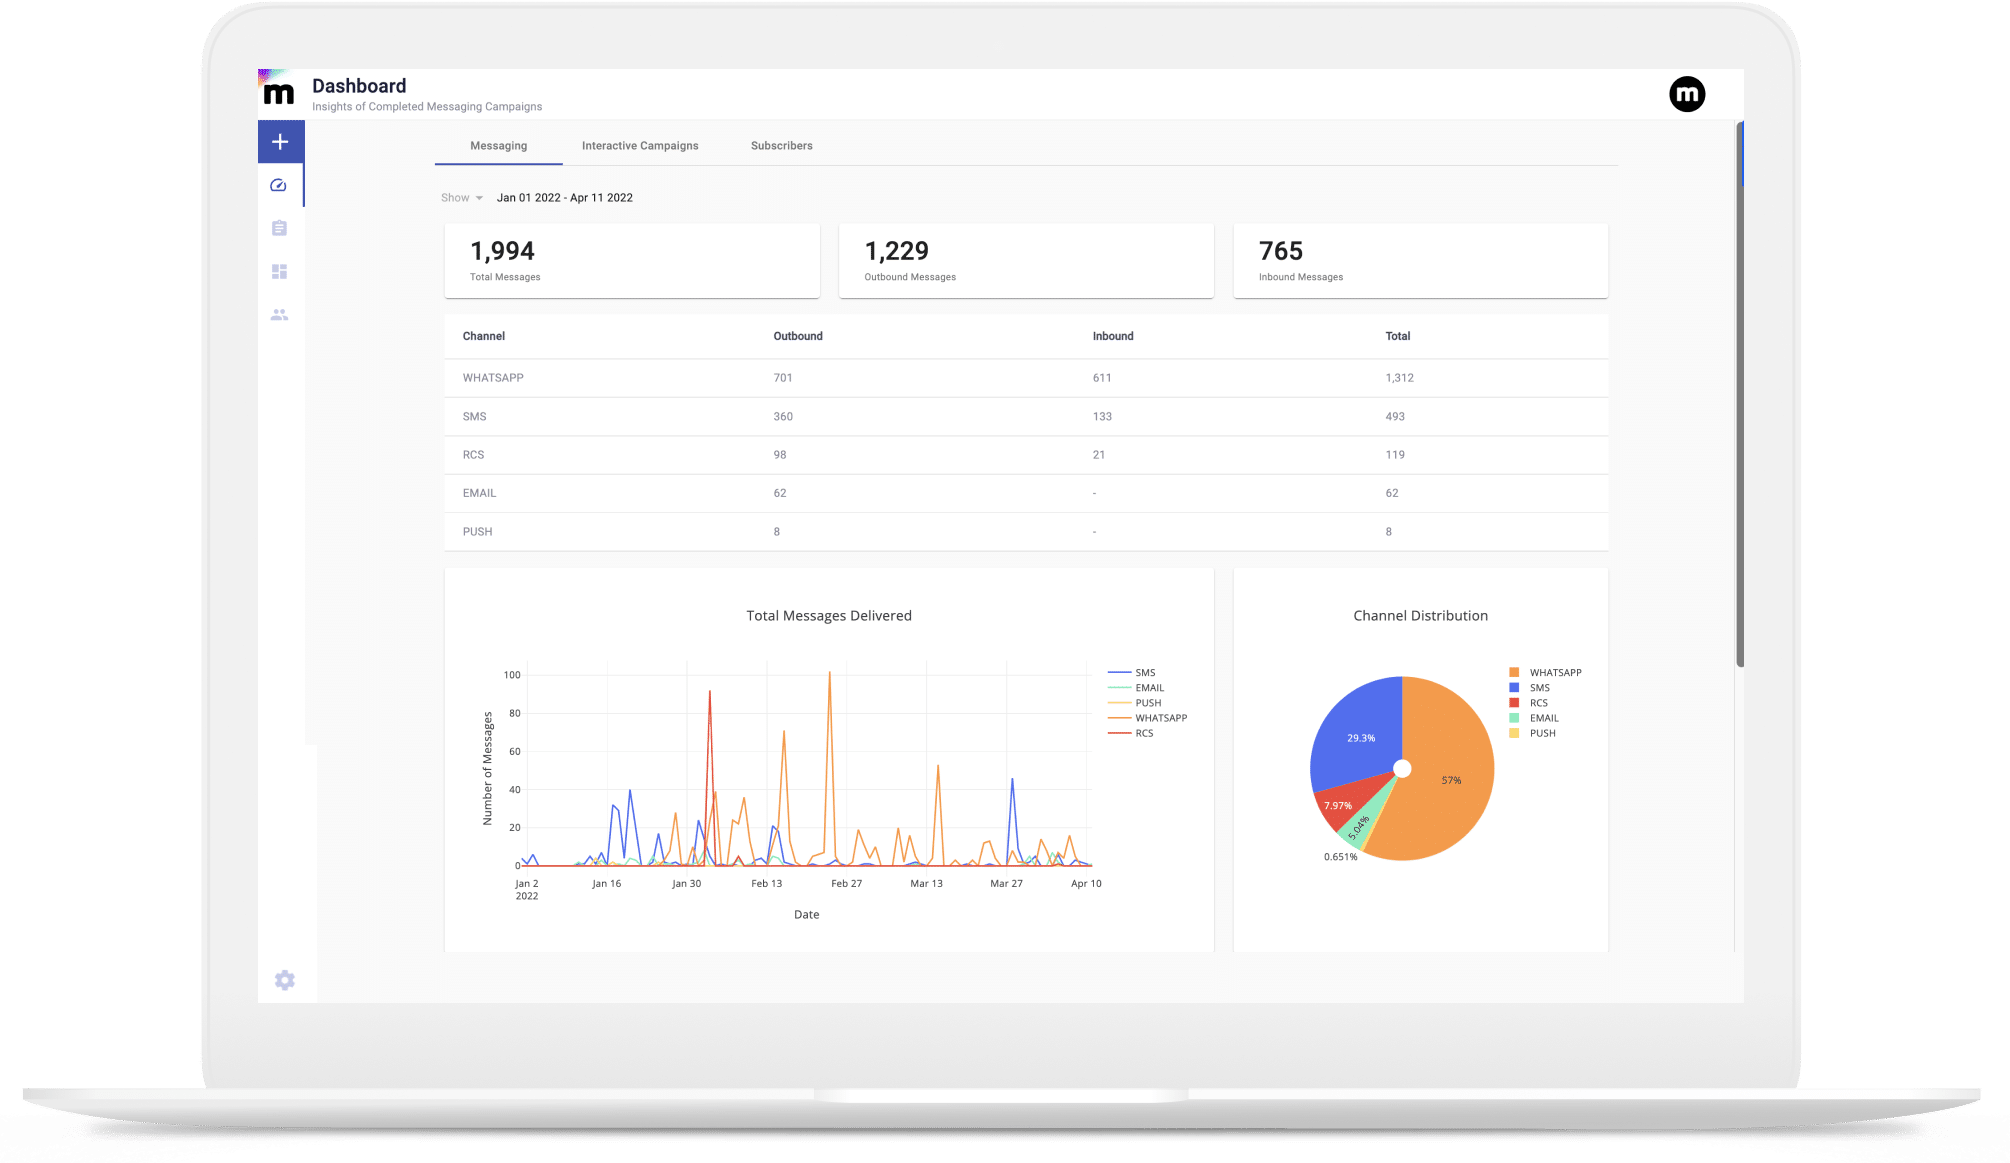Open the Jan 01 2022 - Apr 11 2022 date range
Image resolution: width=2010 pixels, height=1163 pixels.
coord(564,198)
